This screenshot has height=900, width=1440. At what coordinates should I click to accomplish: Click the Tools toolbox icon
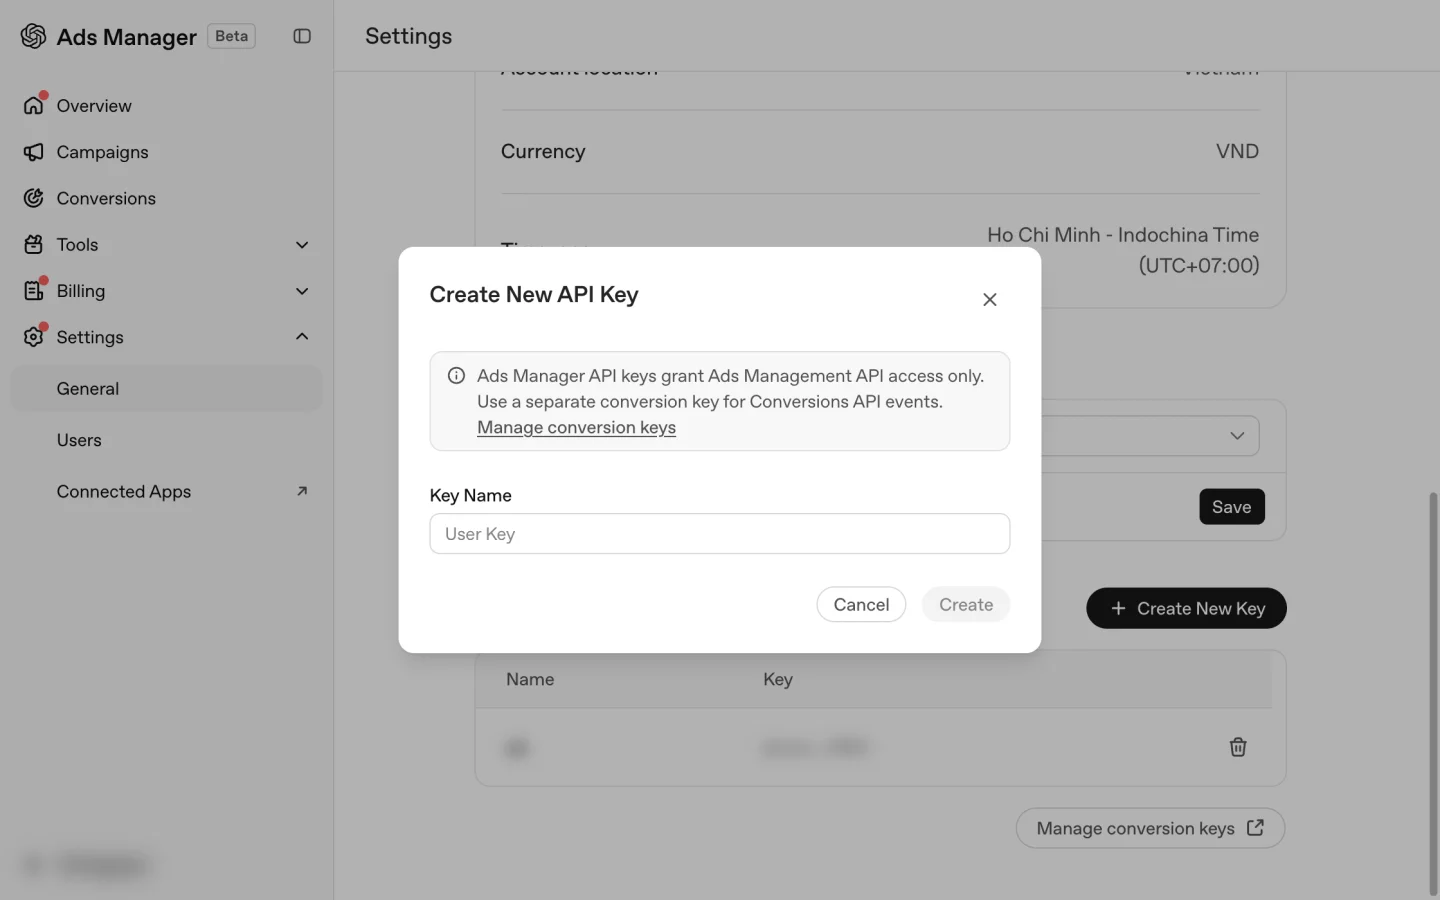[x=34, y=244]
